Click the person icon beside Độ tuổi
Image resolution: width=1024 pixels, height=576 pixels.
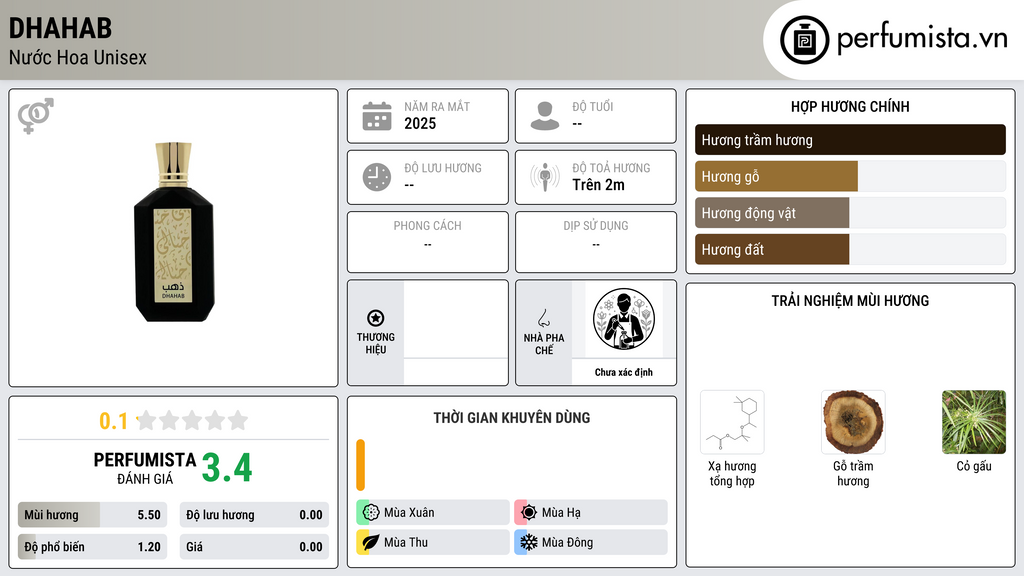(x=545, y=116)
